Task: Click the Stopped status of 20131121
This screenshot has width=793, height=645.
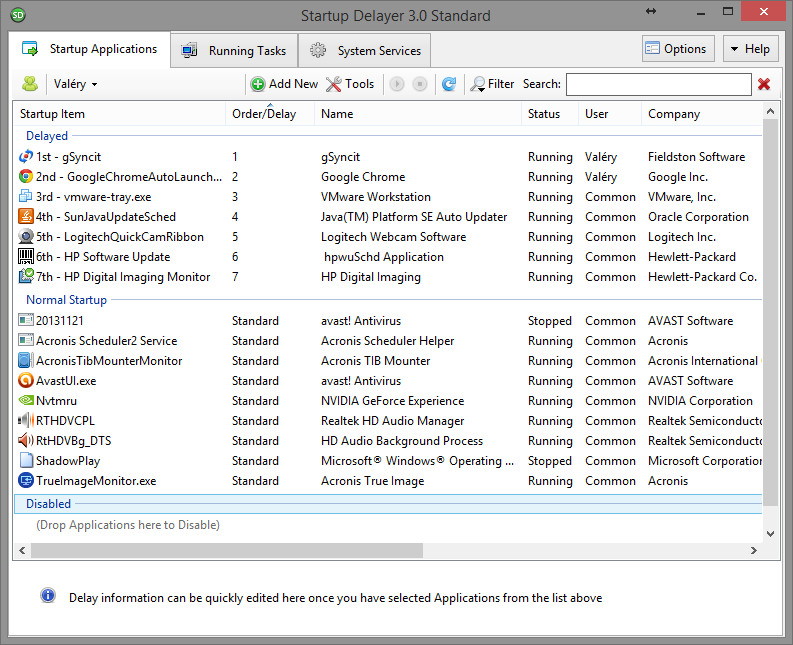Action: tap(550, 321)
